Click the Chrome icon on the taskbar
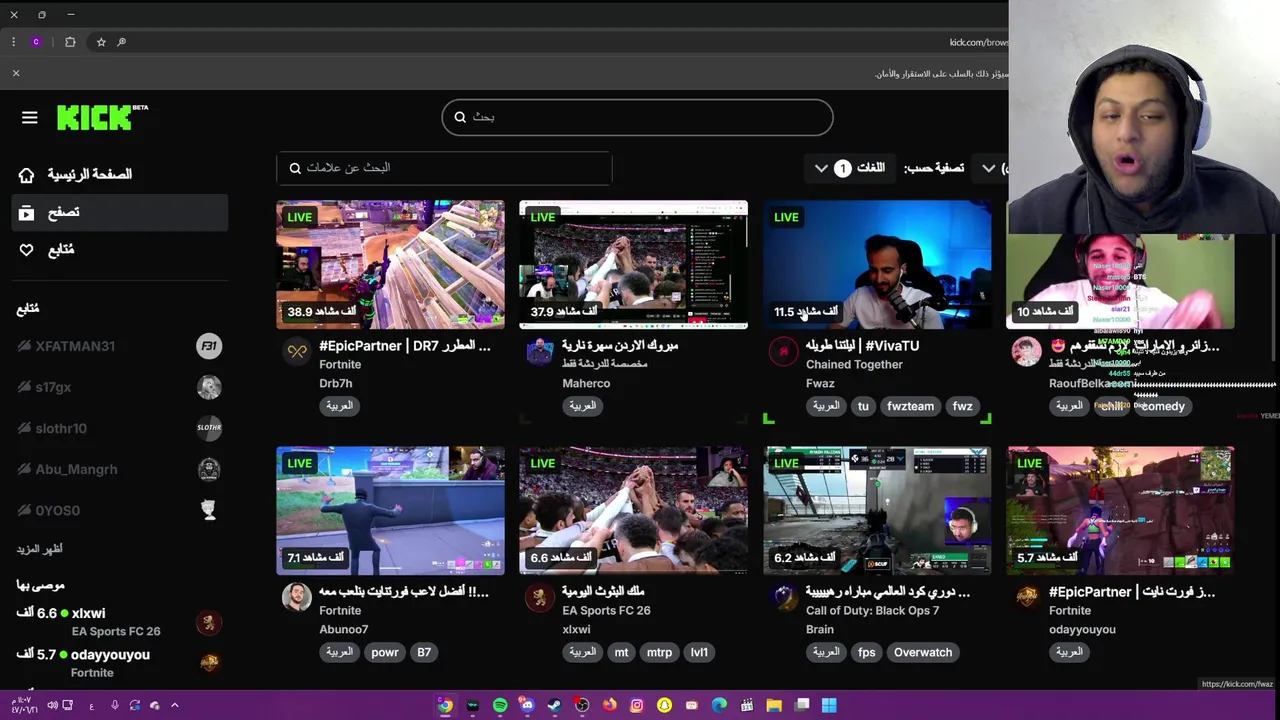This screenshot has height=720, width=1280. [445, 705]
